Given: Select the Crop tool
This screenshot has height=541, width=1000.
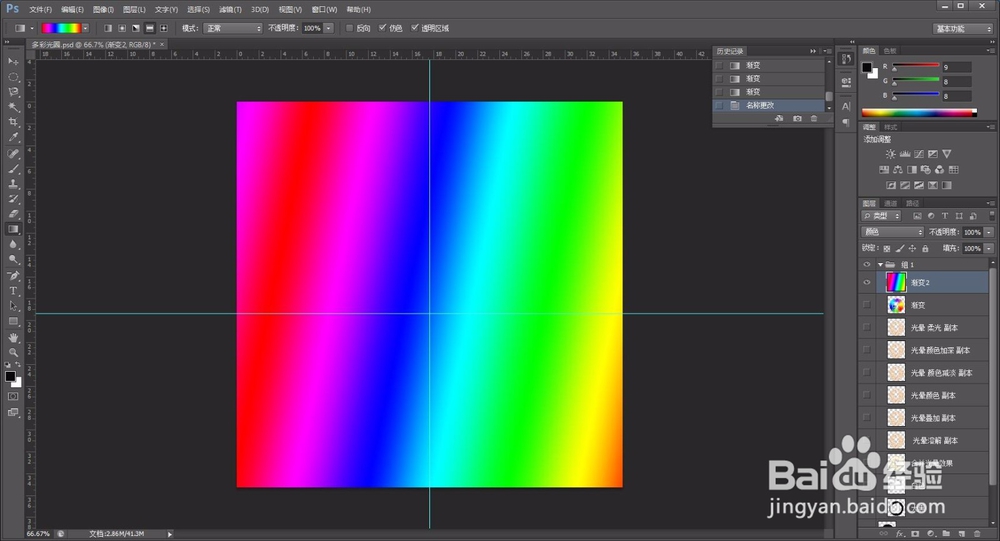Looking at the screenshot, I should (13, 122).
